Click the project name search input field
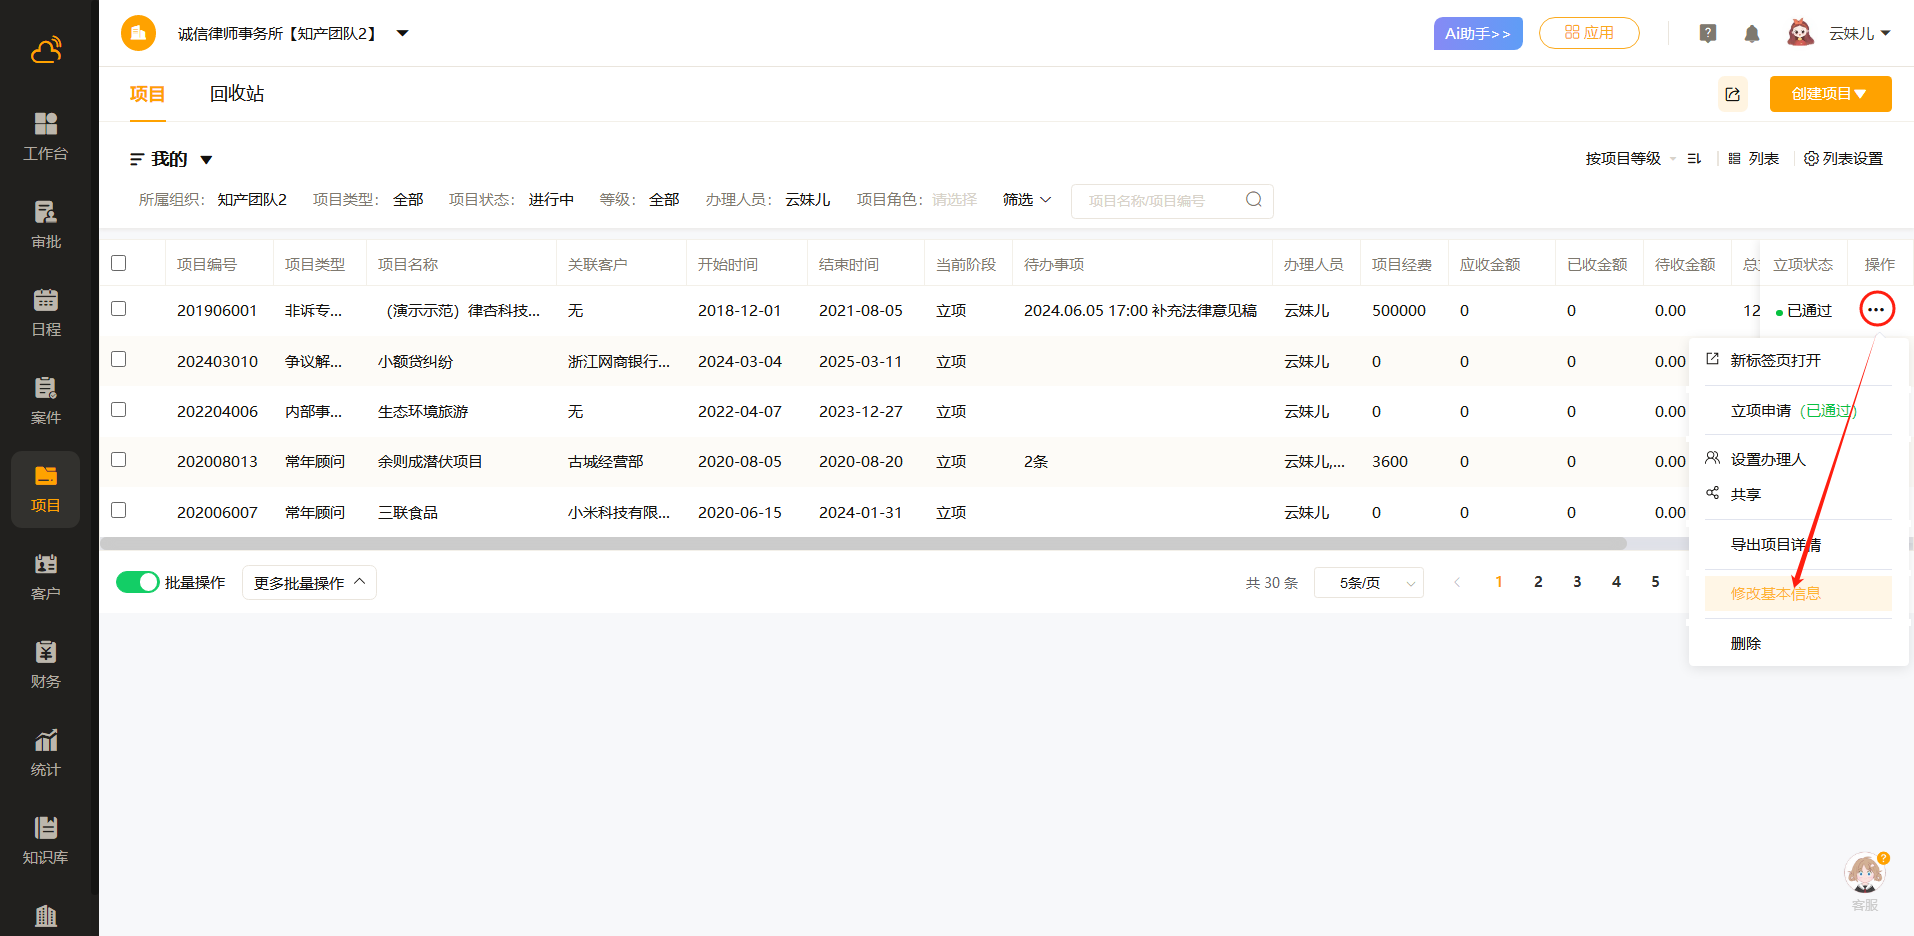This screenshot has width=1914, height=936. pyautogui.click(x=1160, y=201)
